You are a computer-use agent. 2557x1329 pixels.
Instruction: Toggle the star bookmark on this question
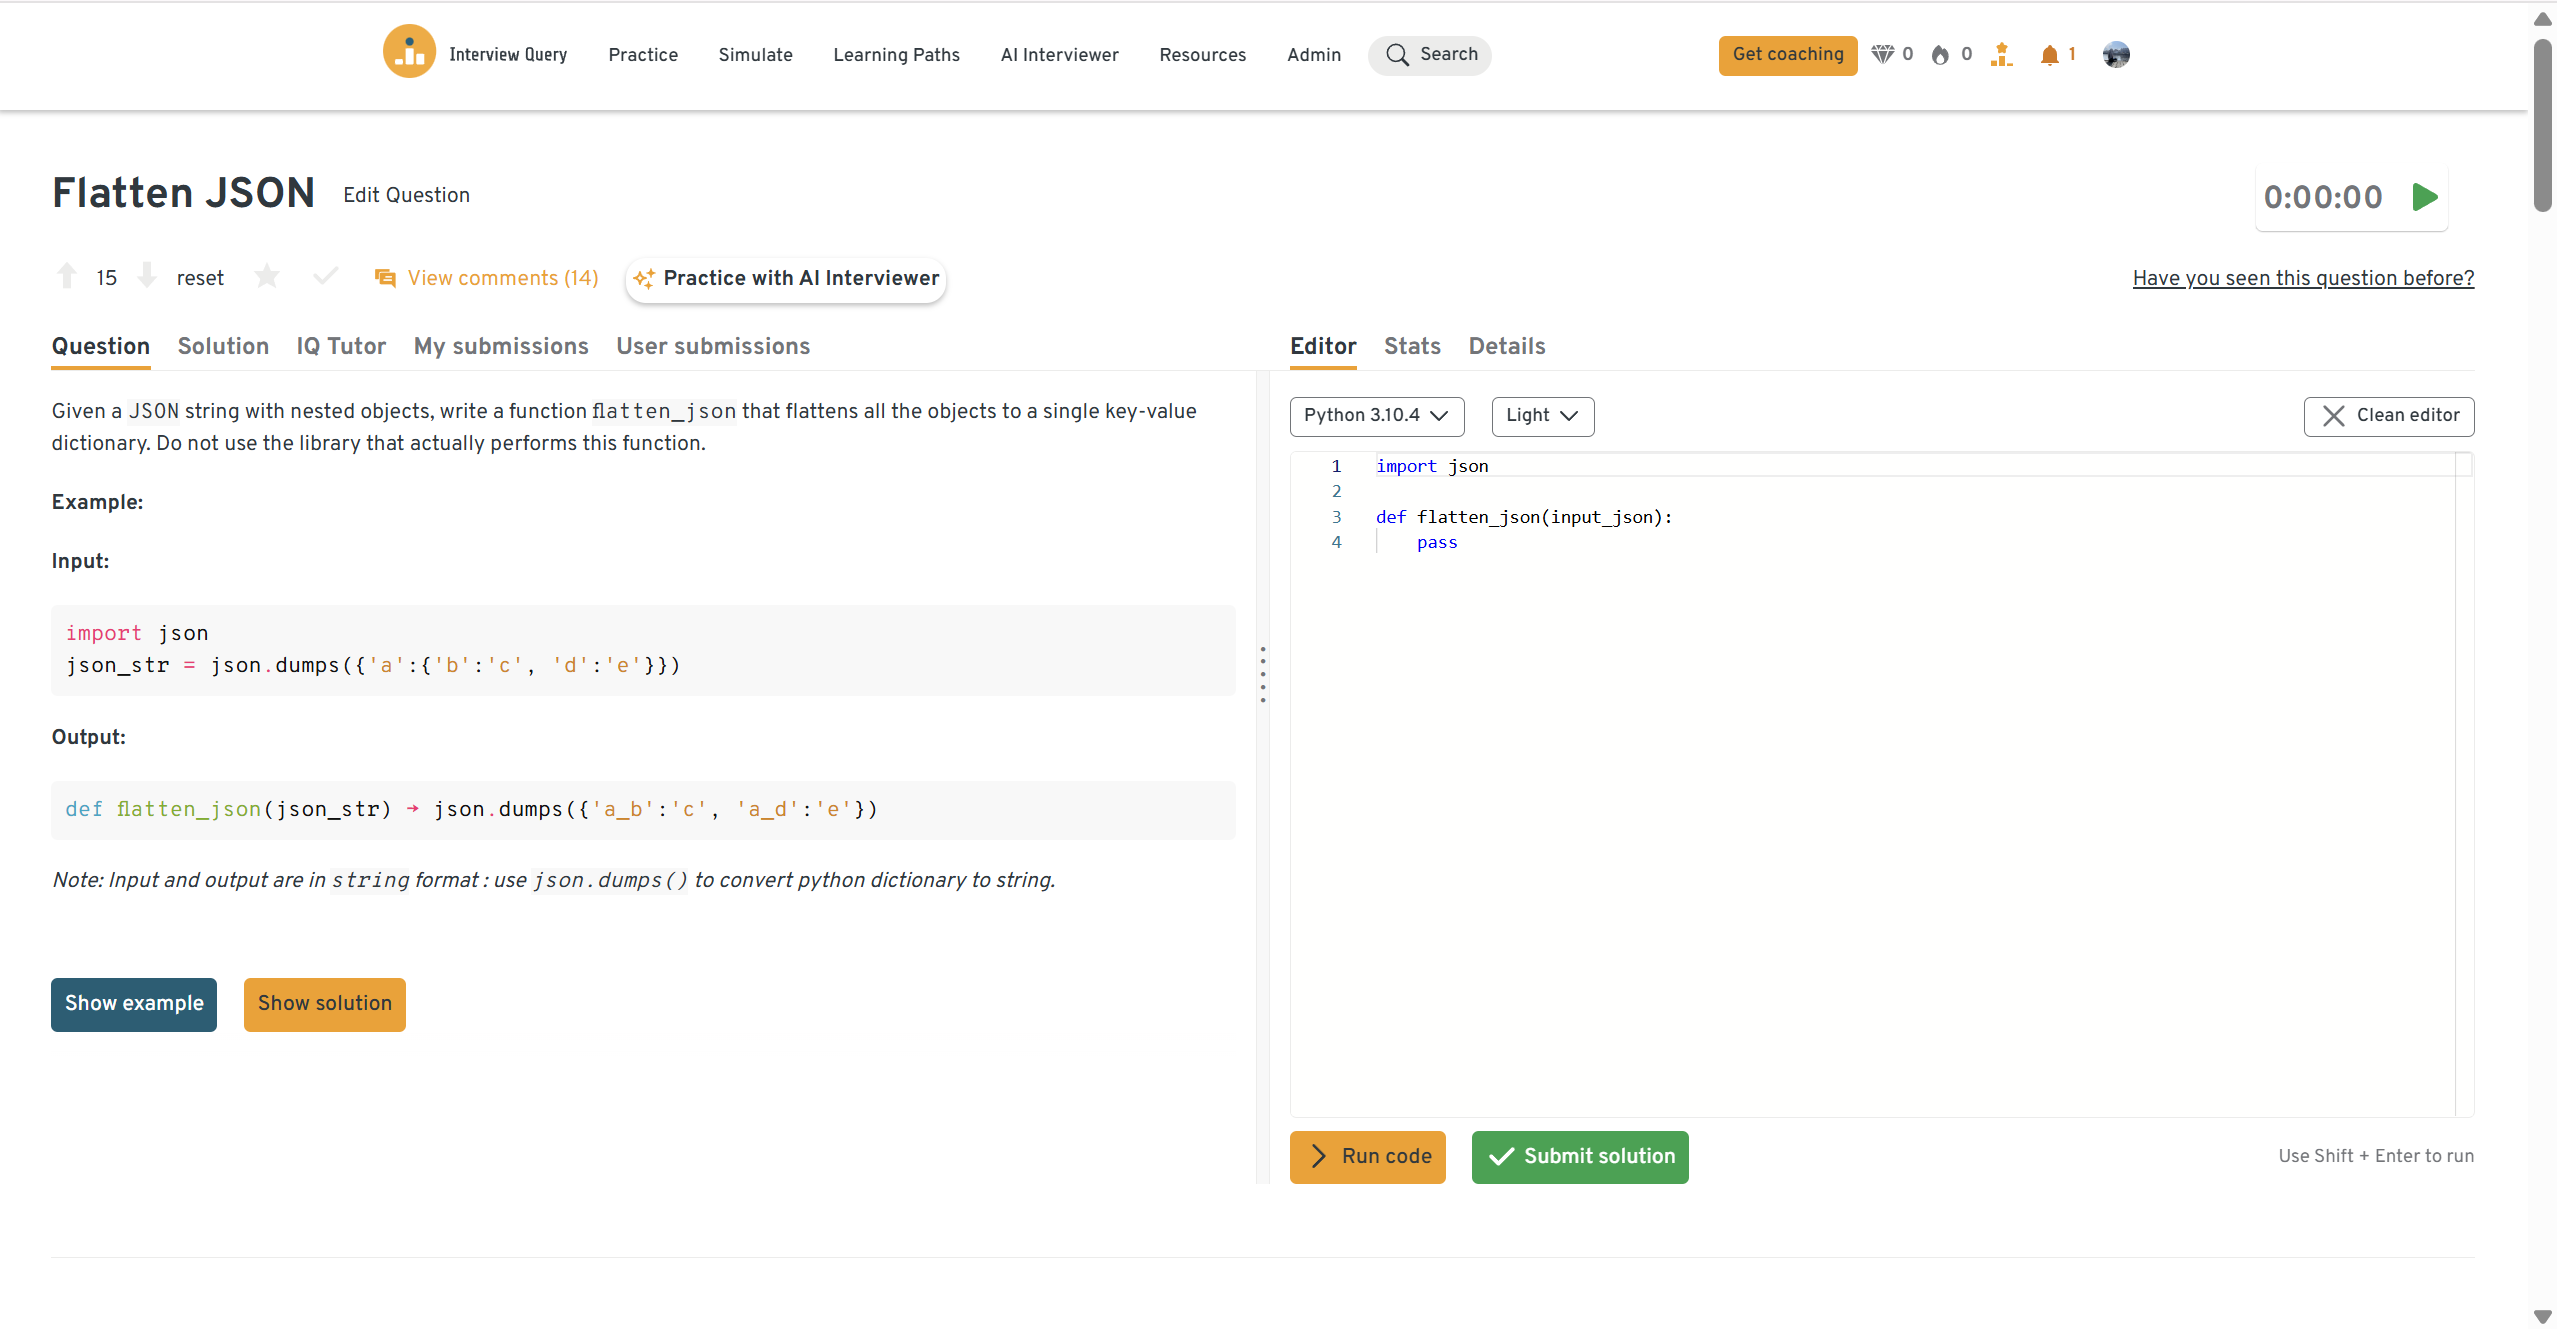tap(267, 276)
